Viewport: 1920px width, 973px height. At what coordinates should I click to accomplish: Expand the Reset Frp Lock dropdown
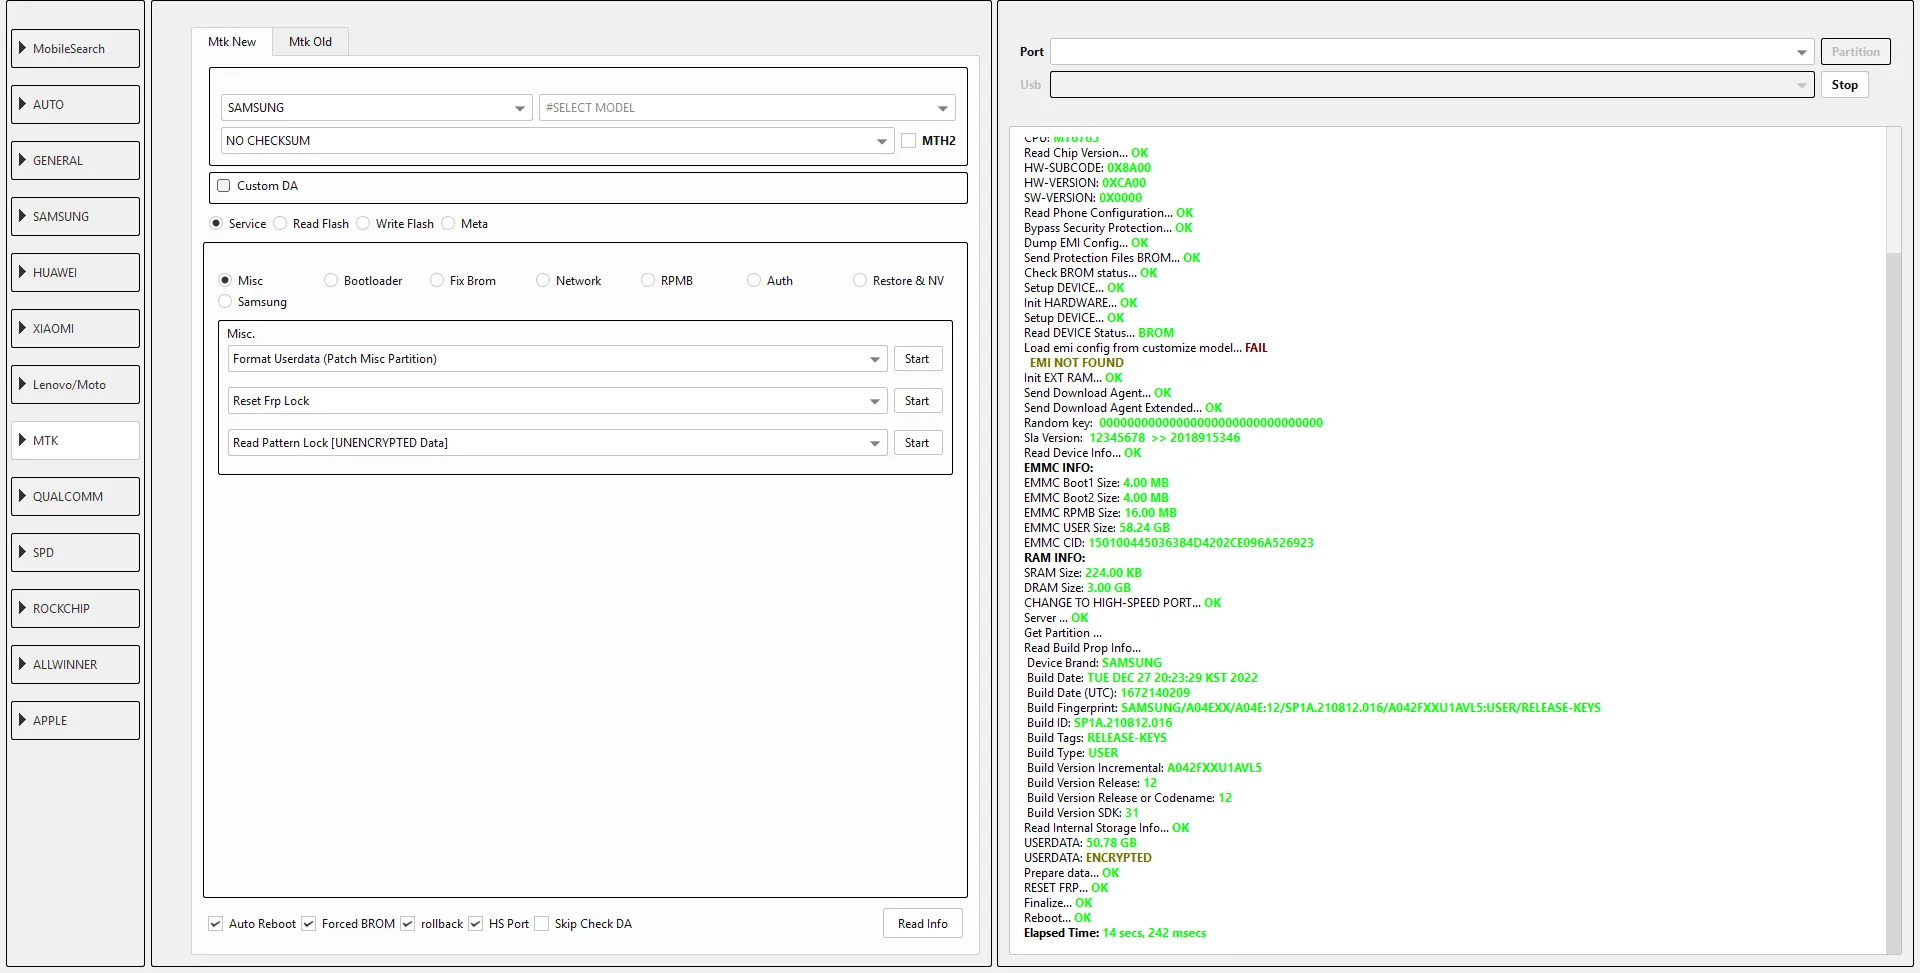pyautogui.click(x=874, y=401)
